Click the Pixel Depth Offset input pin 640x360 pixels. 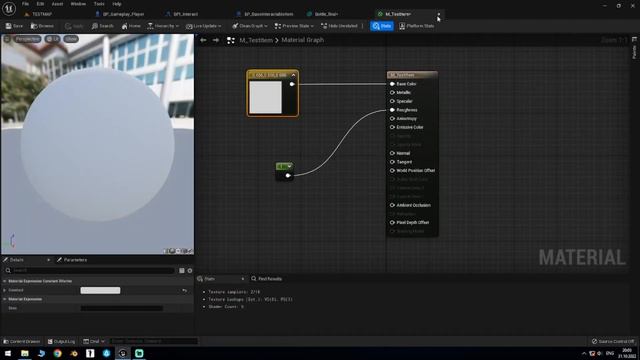392,222
